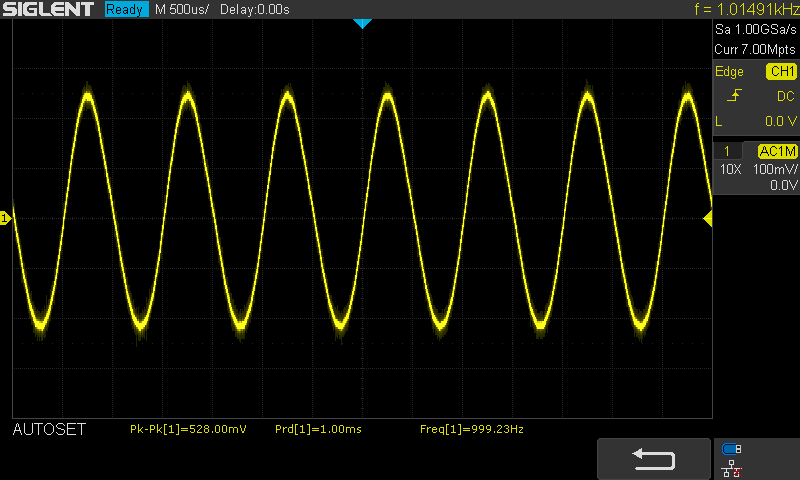
Task: Click the blue trigger position marker
Action: click(x=362, y=23)
